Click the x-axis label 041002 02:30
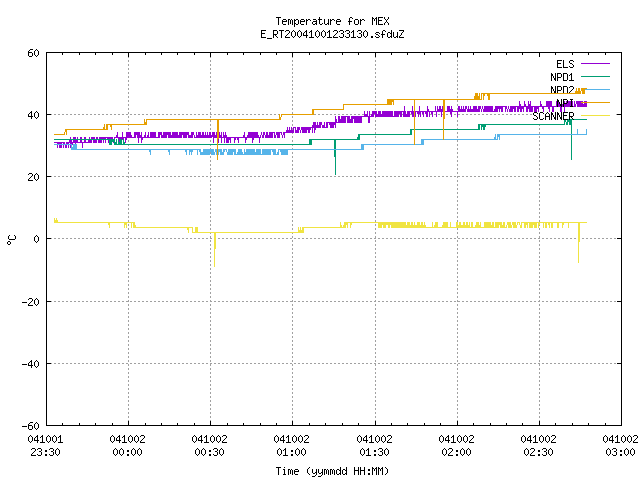Viewport: 640px width, 480px height. (538, 446)
